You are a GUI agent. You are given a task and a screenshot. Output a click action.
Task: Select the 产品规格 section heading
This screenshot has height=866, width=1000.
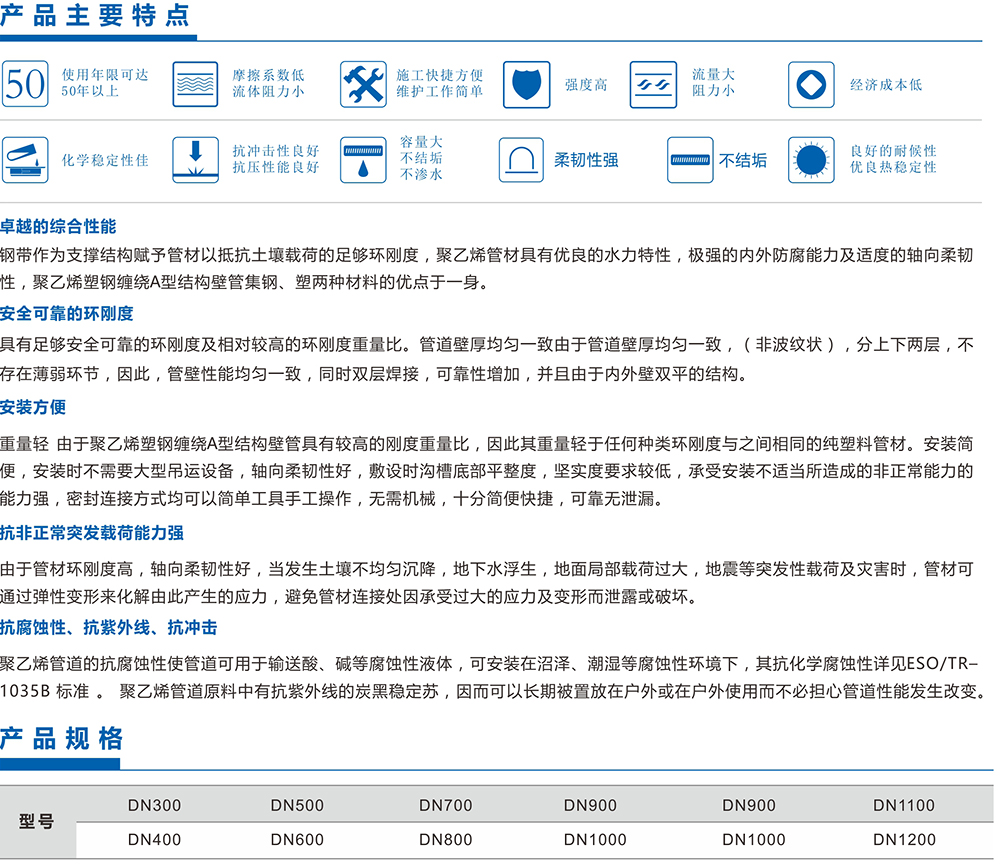pos(62,739)
